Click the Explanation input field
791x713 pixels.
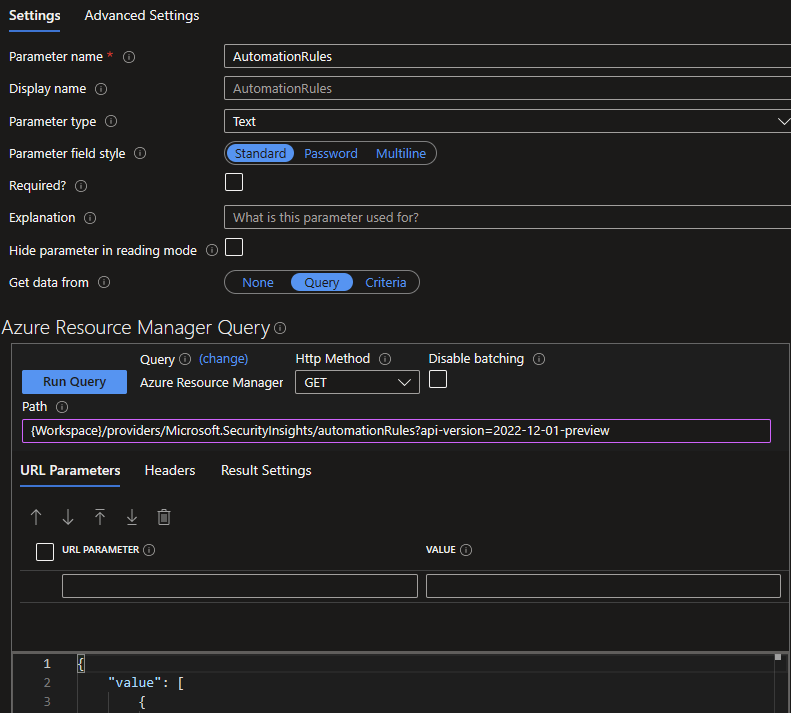(507, 217)
